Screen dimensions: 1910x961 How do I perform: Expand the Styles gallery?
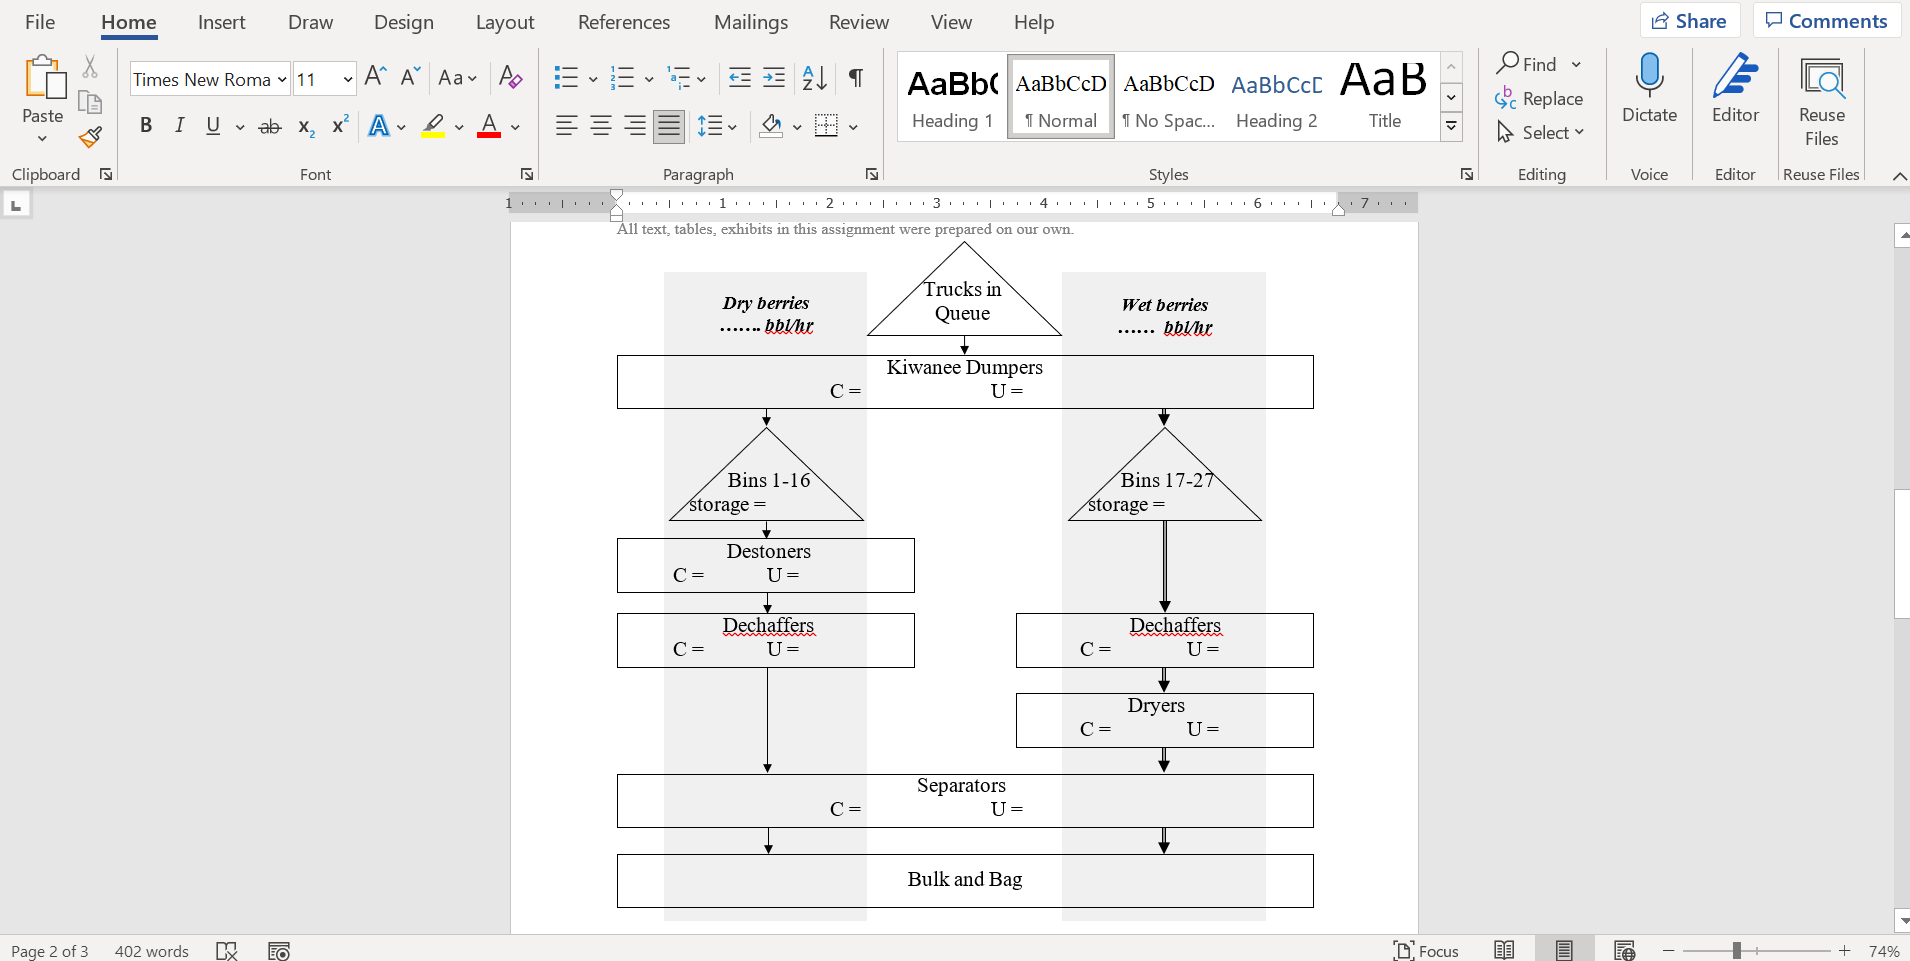1451,126
